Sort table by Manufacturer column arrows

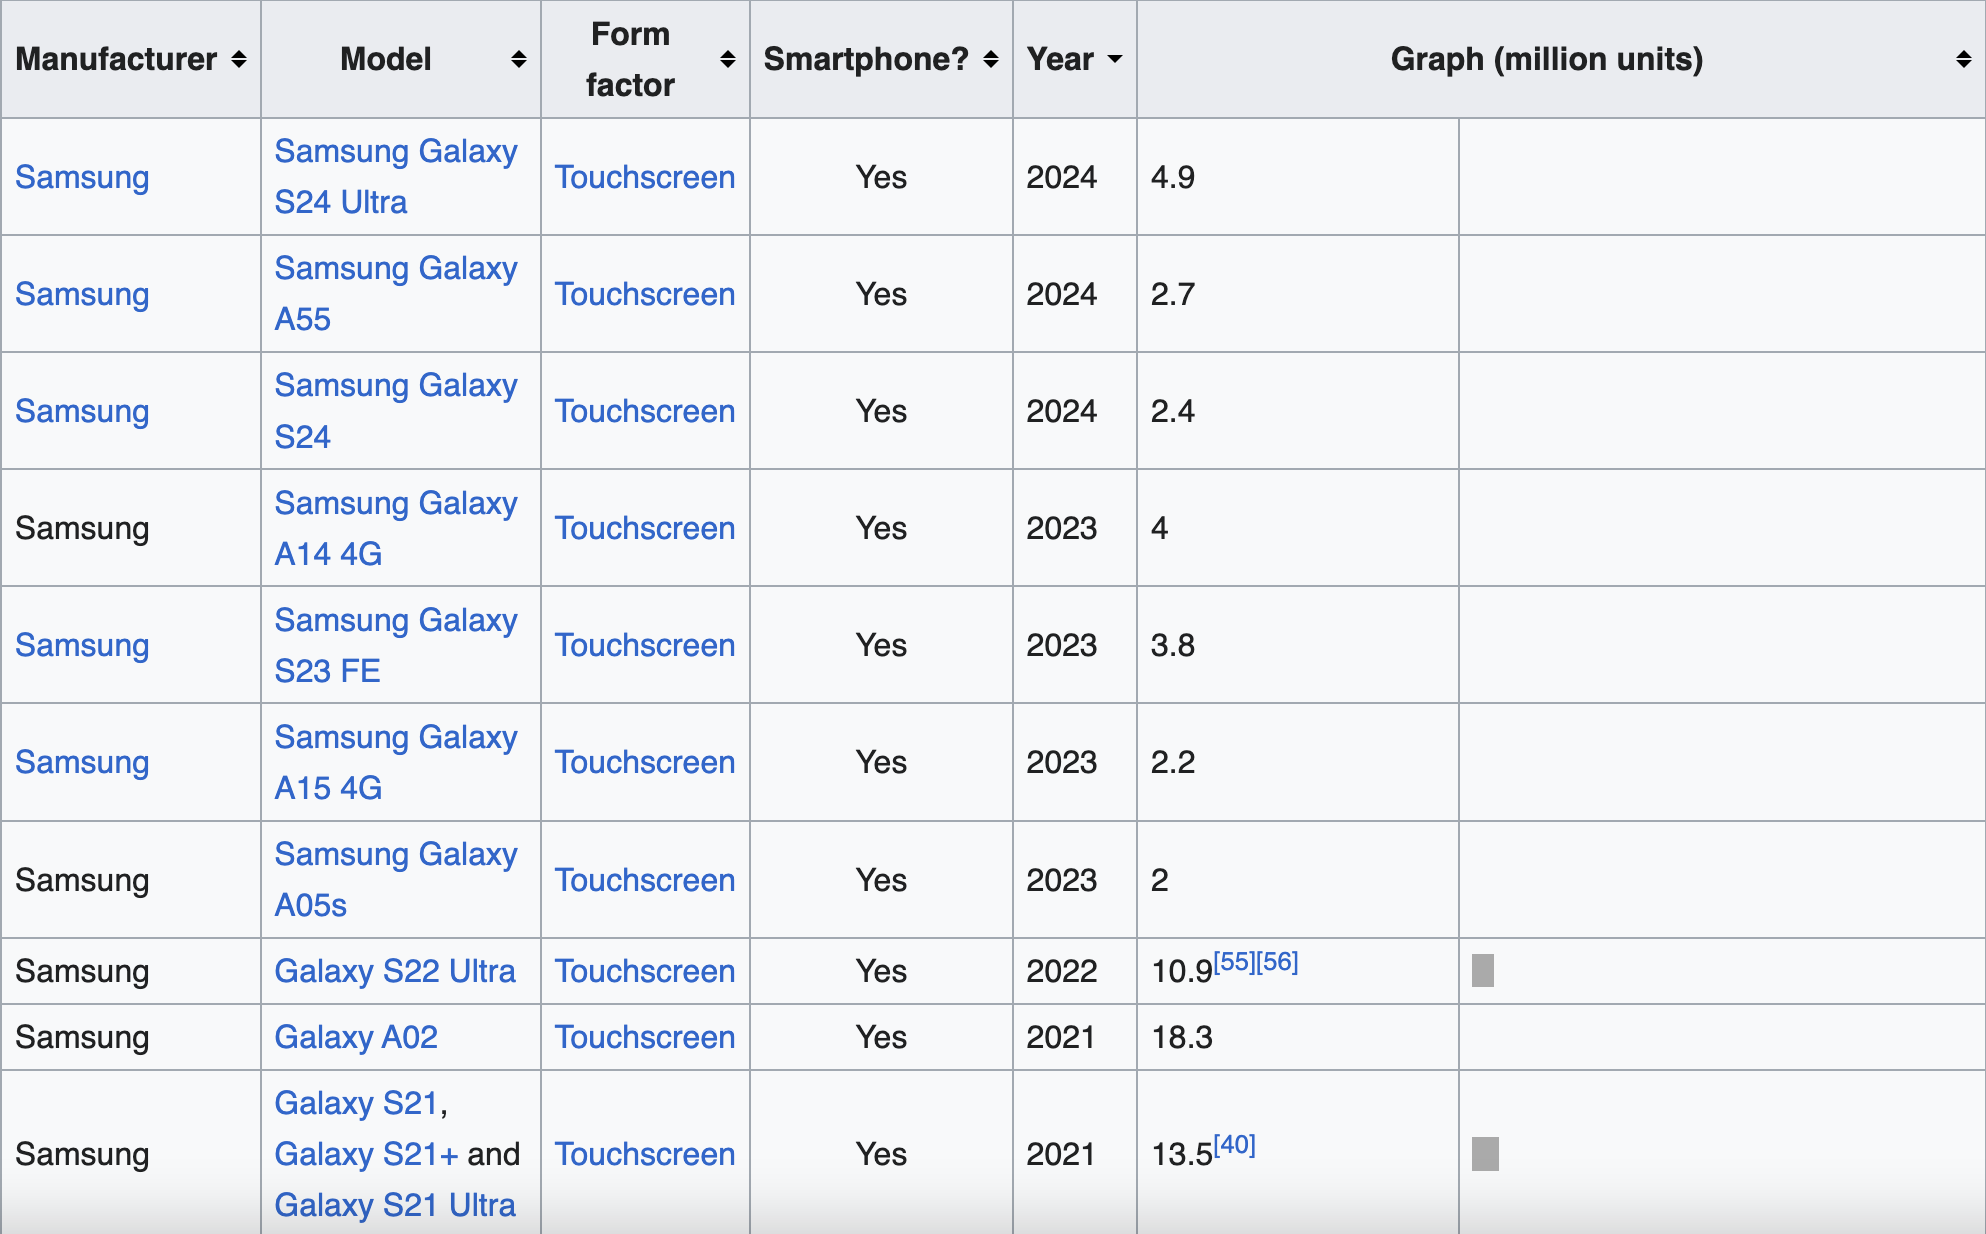[x=238, y=60]
